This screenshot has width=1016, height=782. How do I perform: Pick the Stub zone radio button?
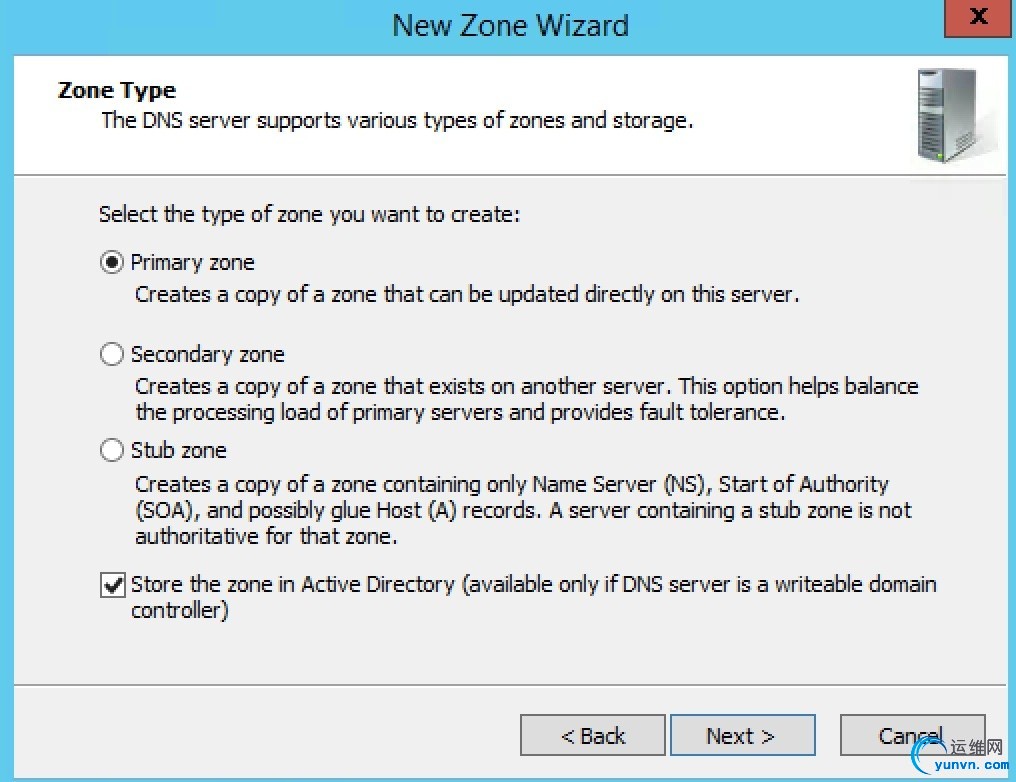click(x=112, y=451)
